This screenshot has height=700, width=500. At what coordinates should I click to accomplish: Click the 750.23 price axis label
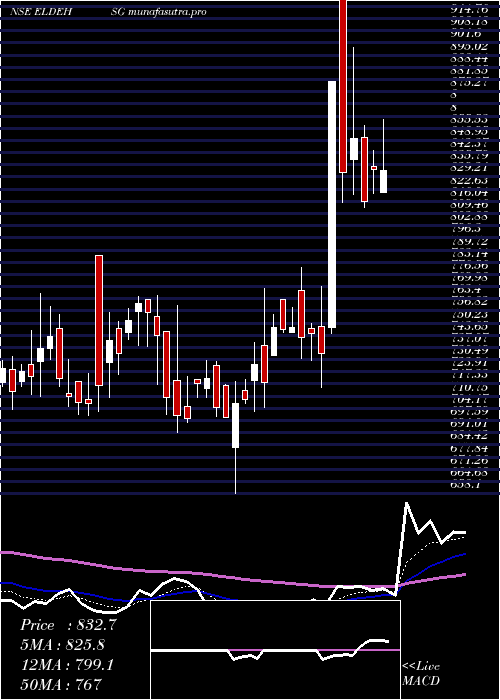coord(467,315)
